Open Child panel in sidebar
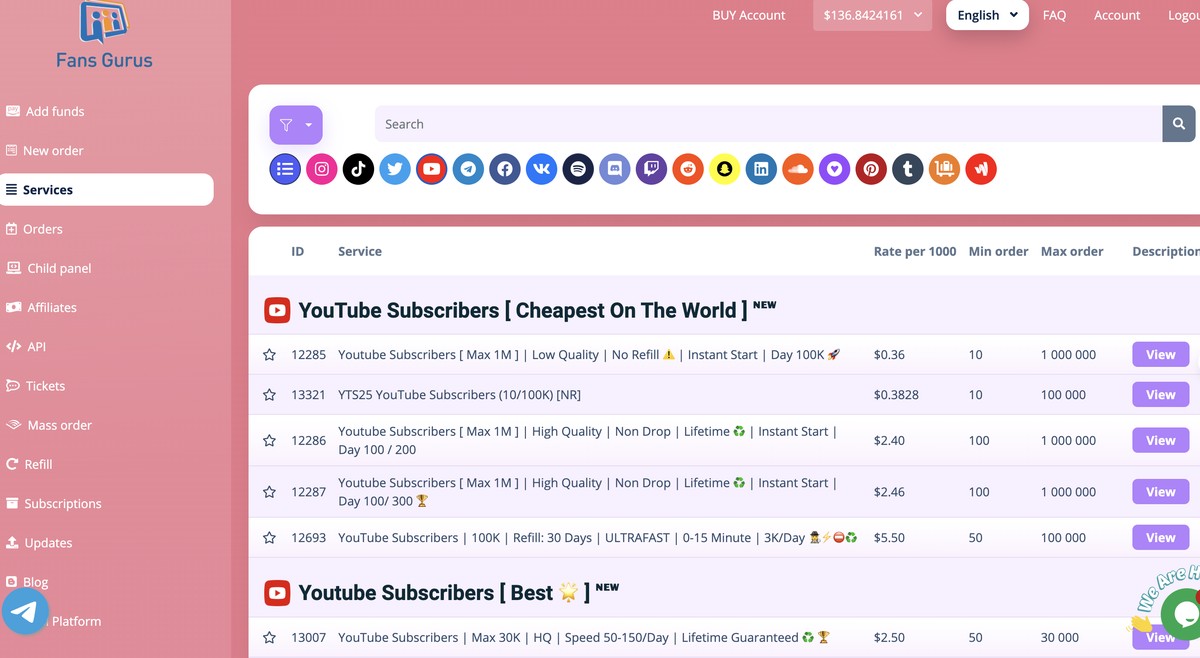Viewport: 1200px width, 658px height. [48, 268]
